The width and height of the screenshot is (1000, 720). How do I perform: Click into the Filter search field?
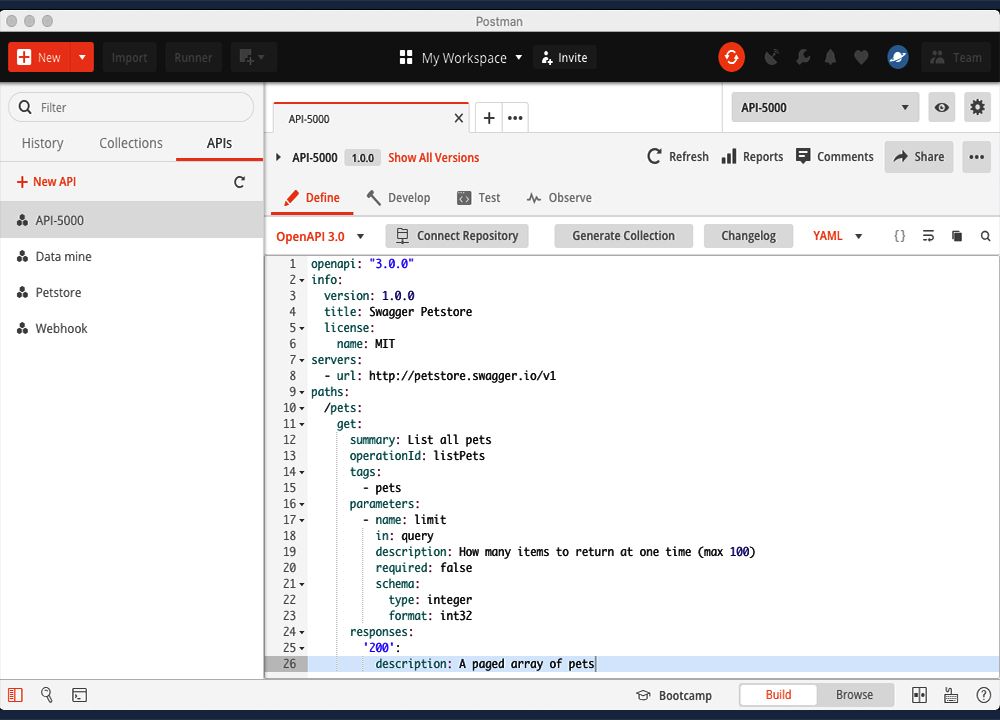tap(131, 107)
